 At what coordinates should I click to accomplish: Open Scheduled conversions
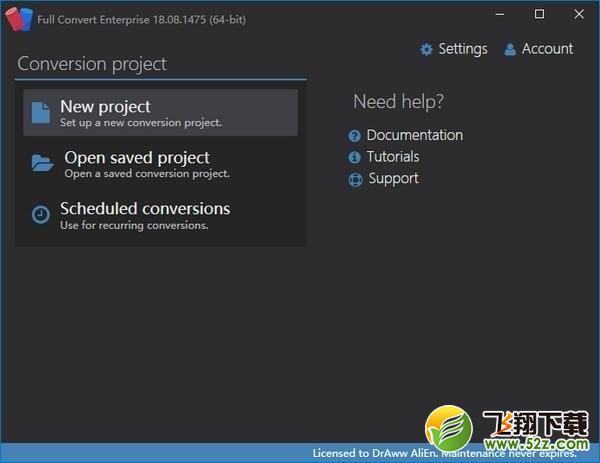(x=160, y=215)
